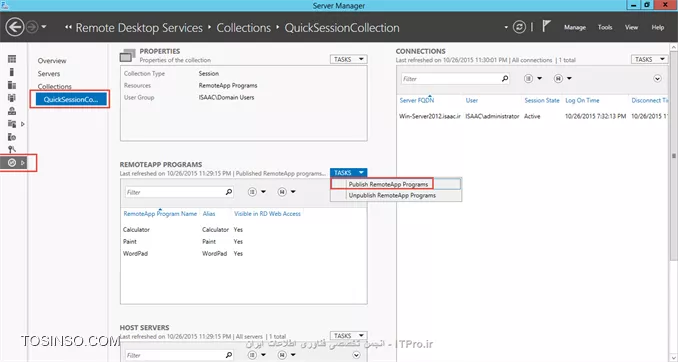Open the DNS role icon in sidebar
The height and width of the screenshot is (362, 678).
pyautogui.click(x=12, y=111)
